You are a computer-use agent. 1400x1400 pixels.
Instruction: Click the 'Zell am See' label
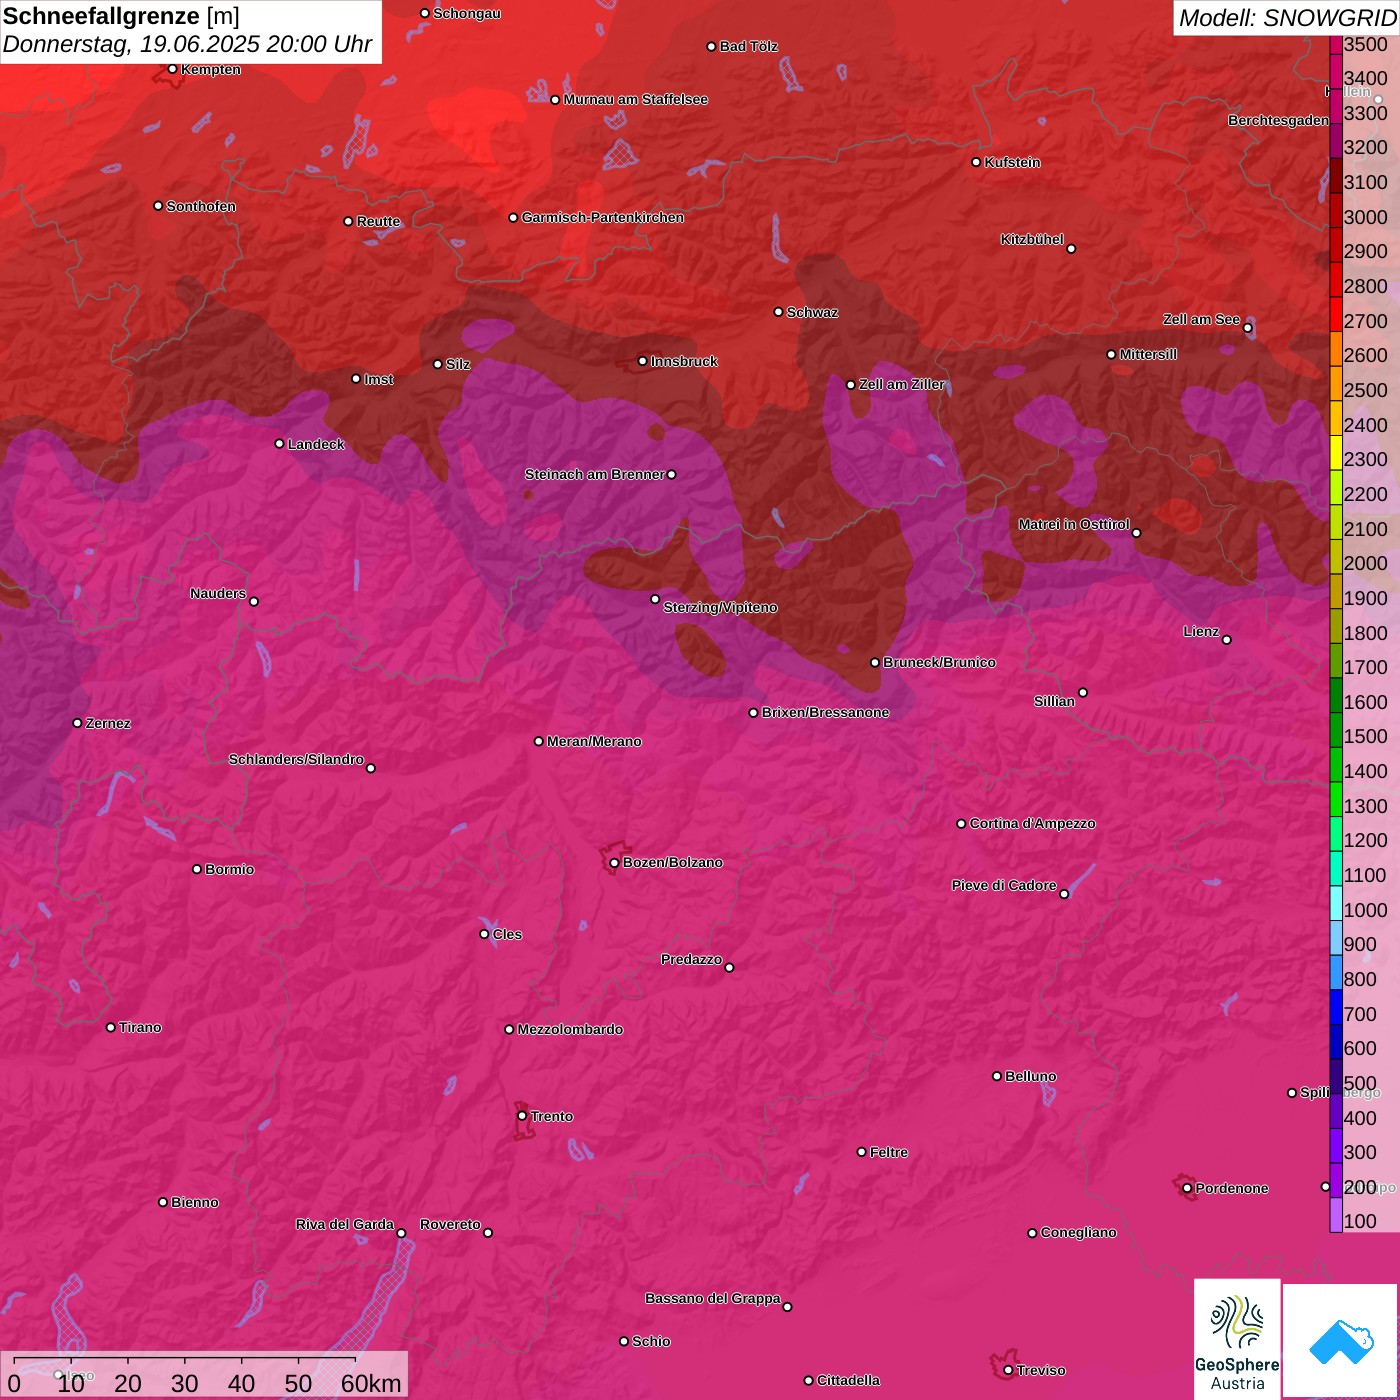[1201, 319]
